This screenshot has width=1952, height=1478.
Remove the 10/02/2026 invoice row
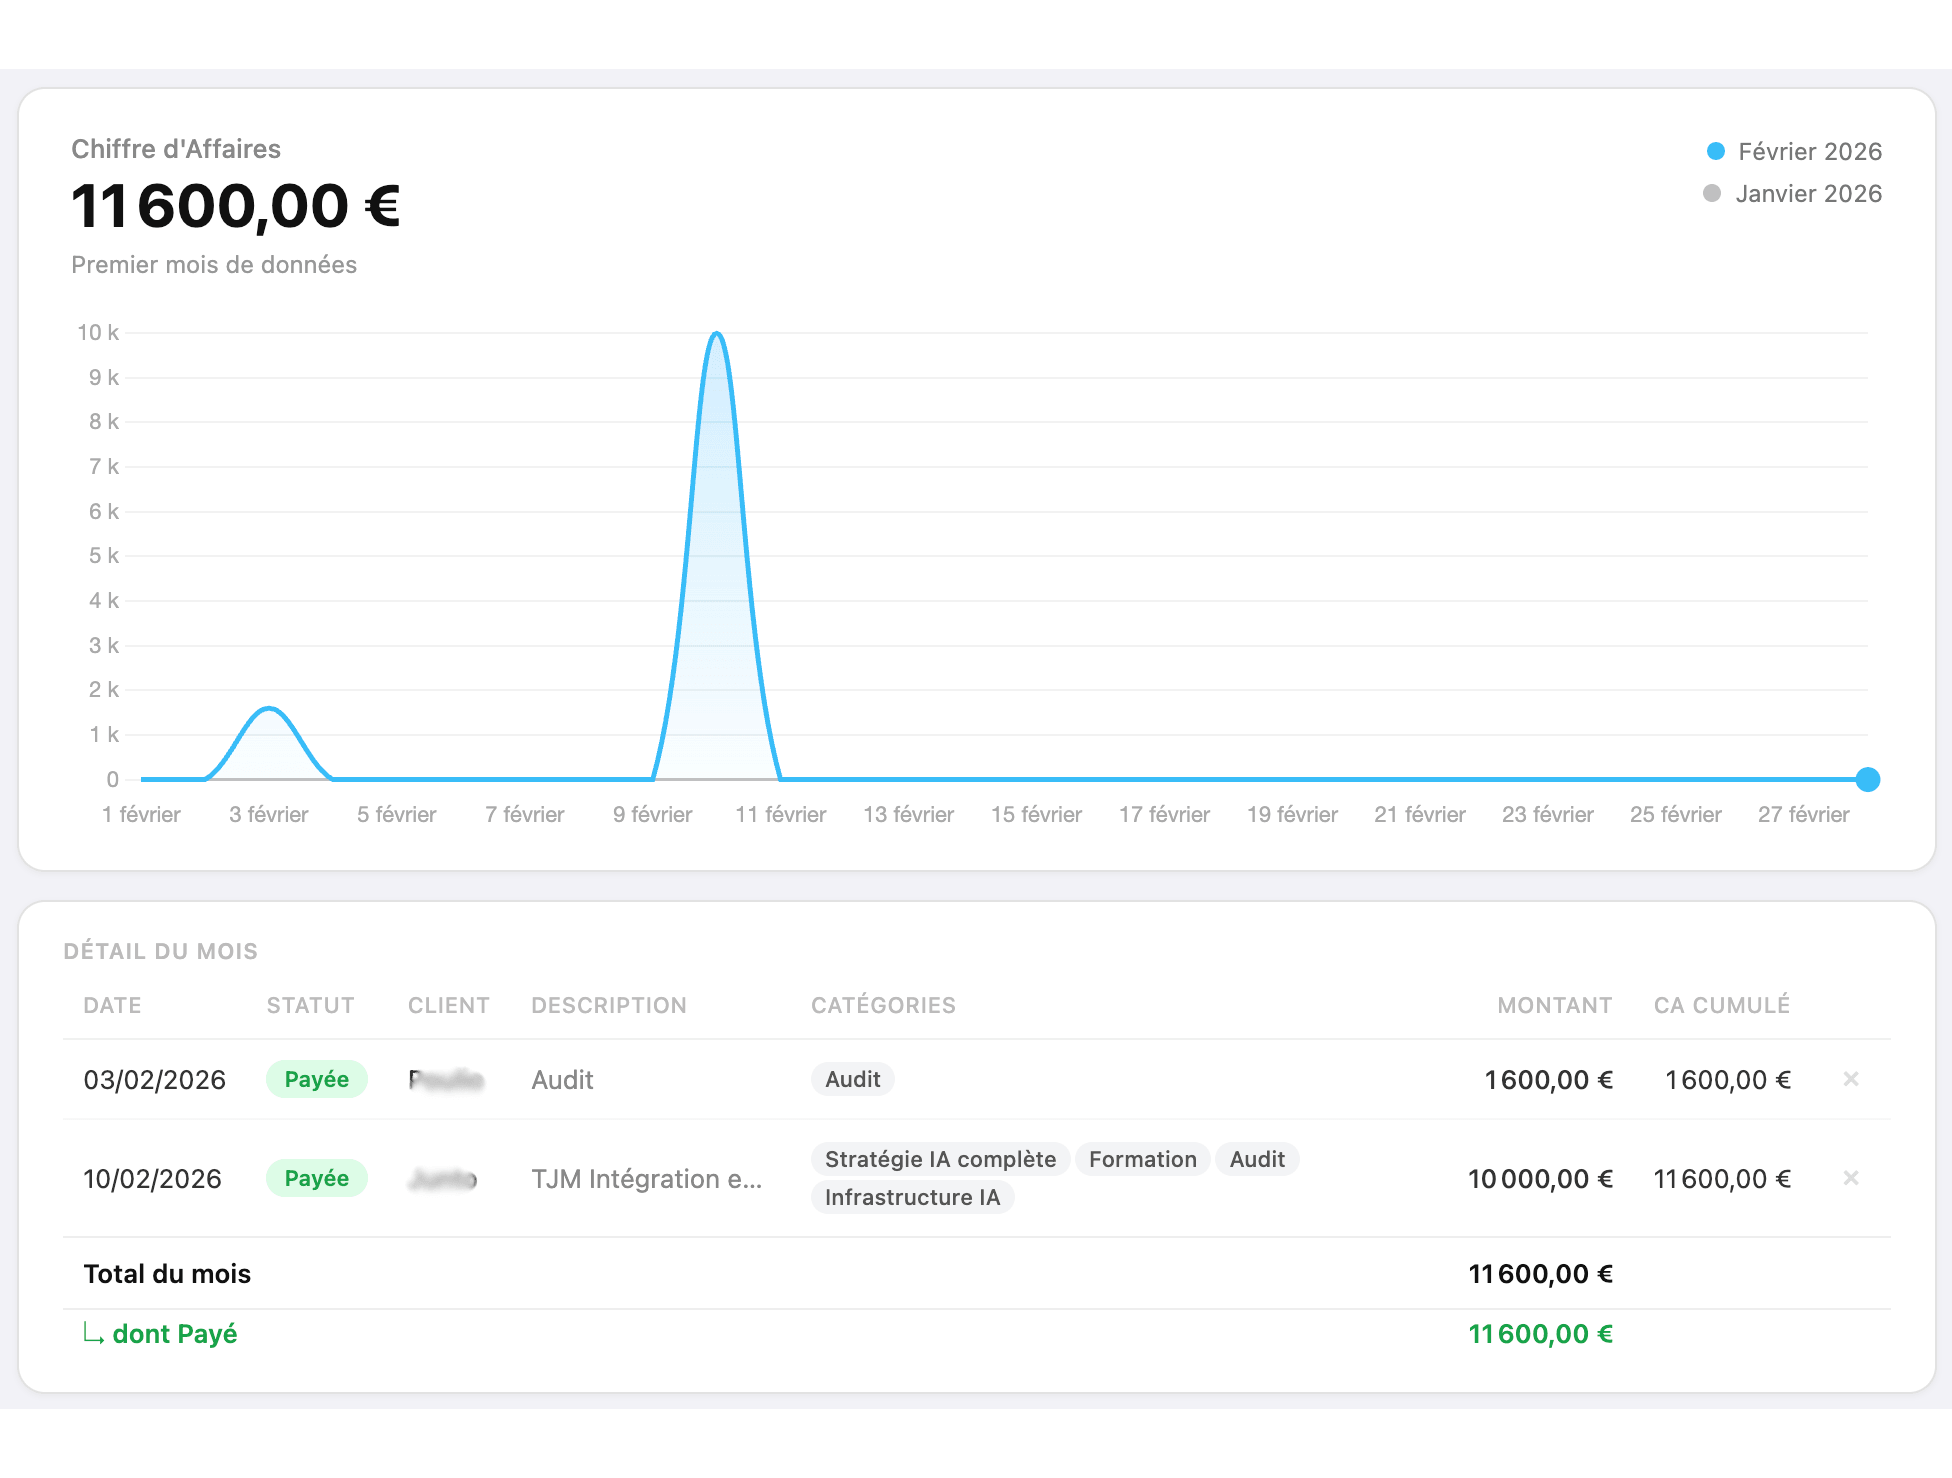(x=1850, y=1178)
